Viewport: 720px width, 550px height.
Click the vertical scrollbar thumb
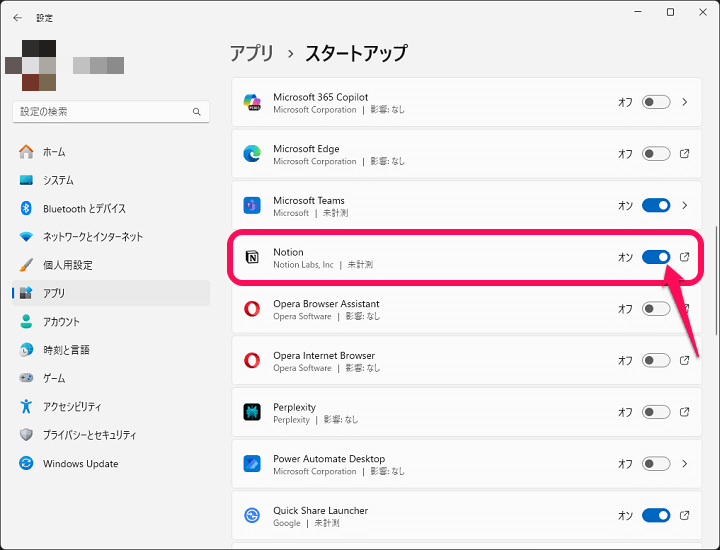[x=716, y=280]
